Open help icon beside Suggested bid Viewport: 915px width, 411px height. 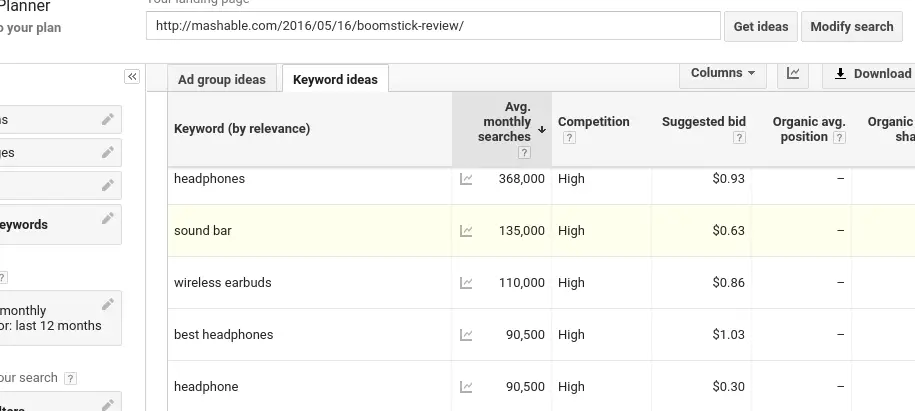[x=739, y=138]
